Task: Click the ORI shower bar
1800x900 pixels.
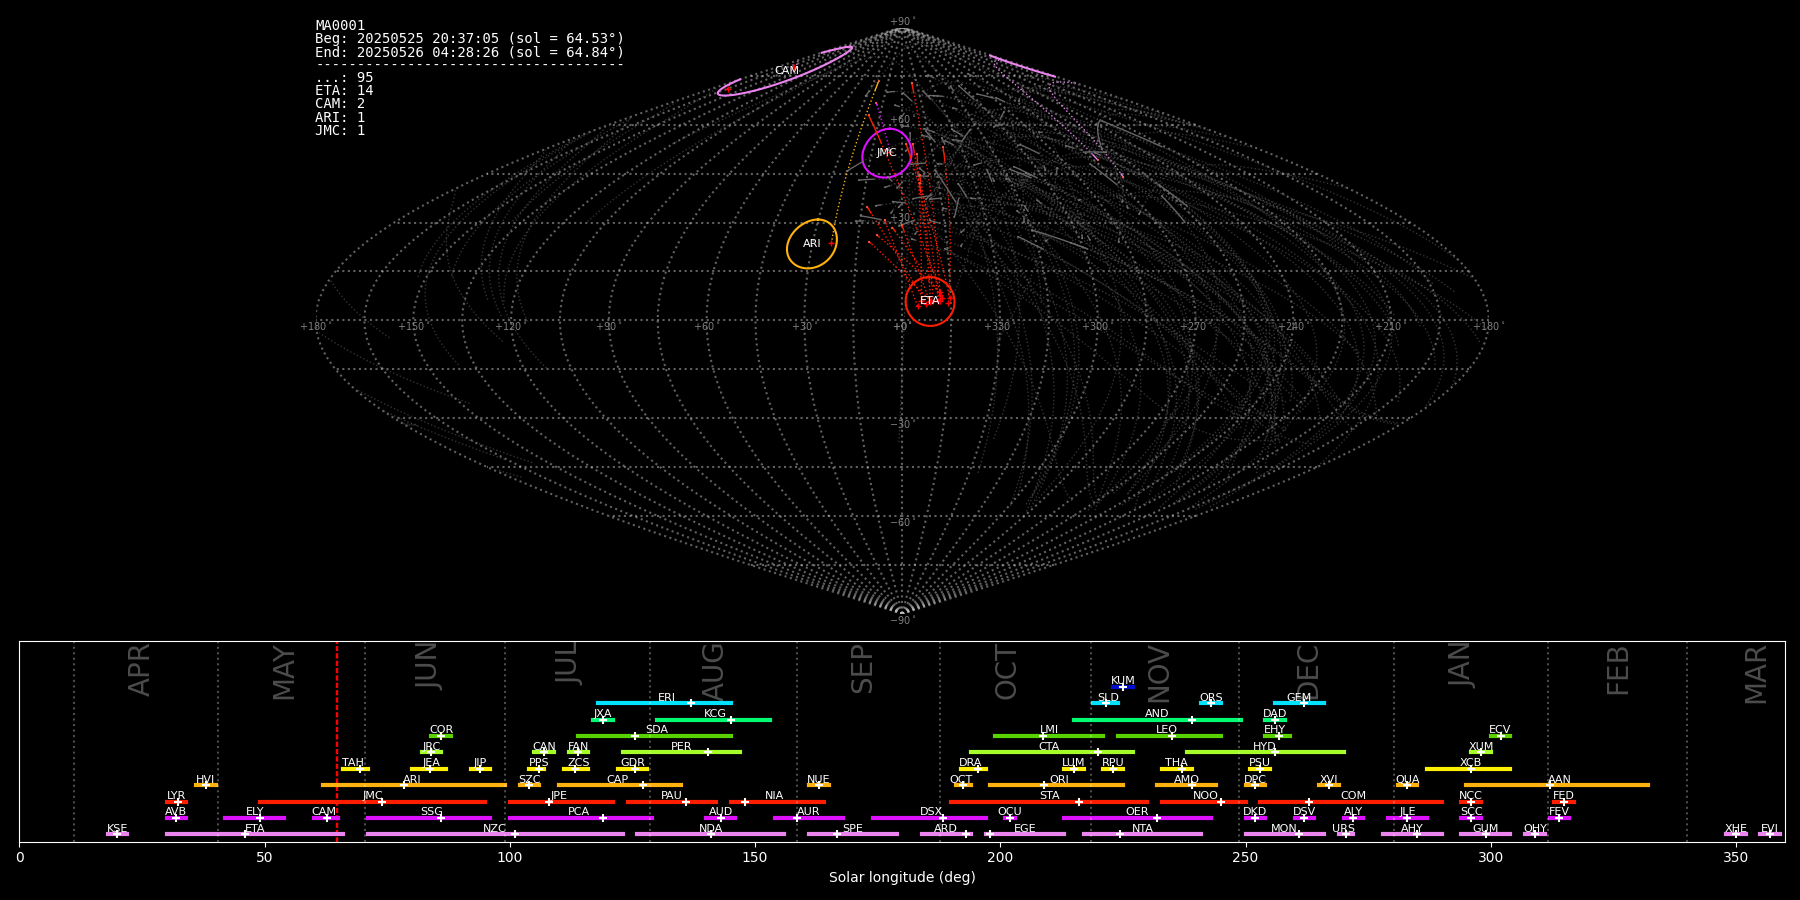Action: 1056,785
